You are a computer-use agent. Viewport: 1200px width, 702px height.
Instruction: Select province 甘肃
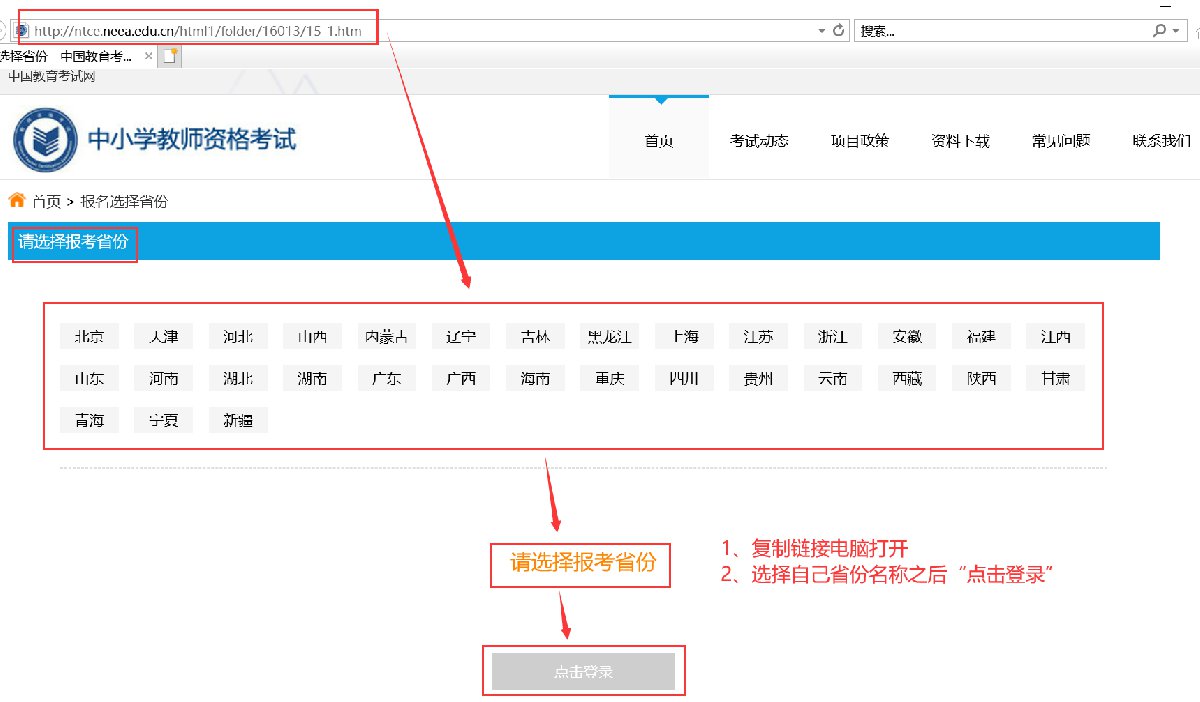point(1056,378)
